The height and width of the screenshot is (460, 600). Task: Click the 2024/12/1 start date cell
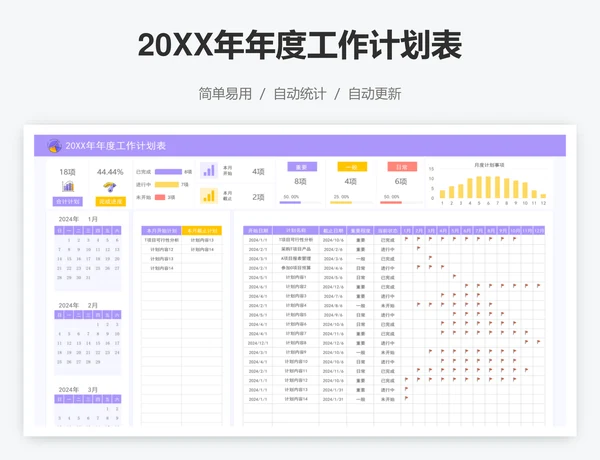click(x=258, y=343)
